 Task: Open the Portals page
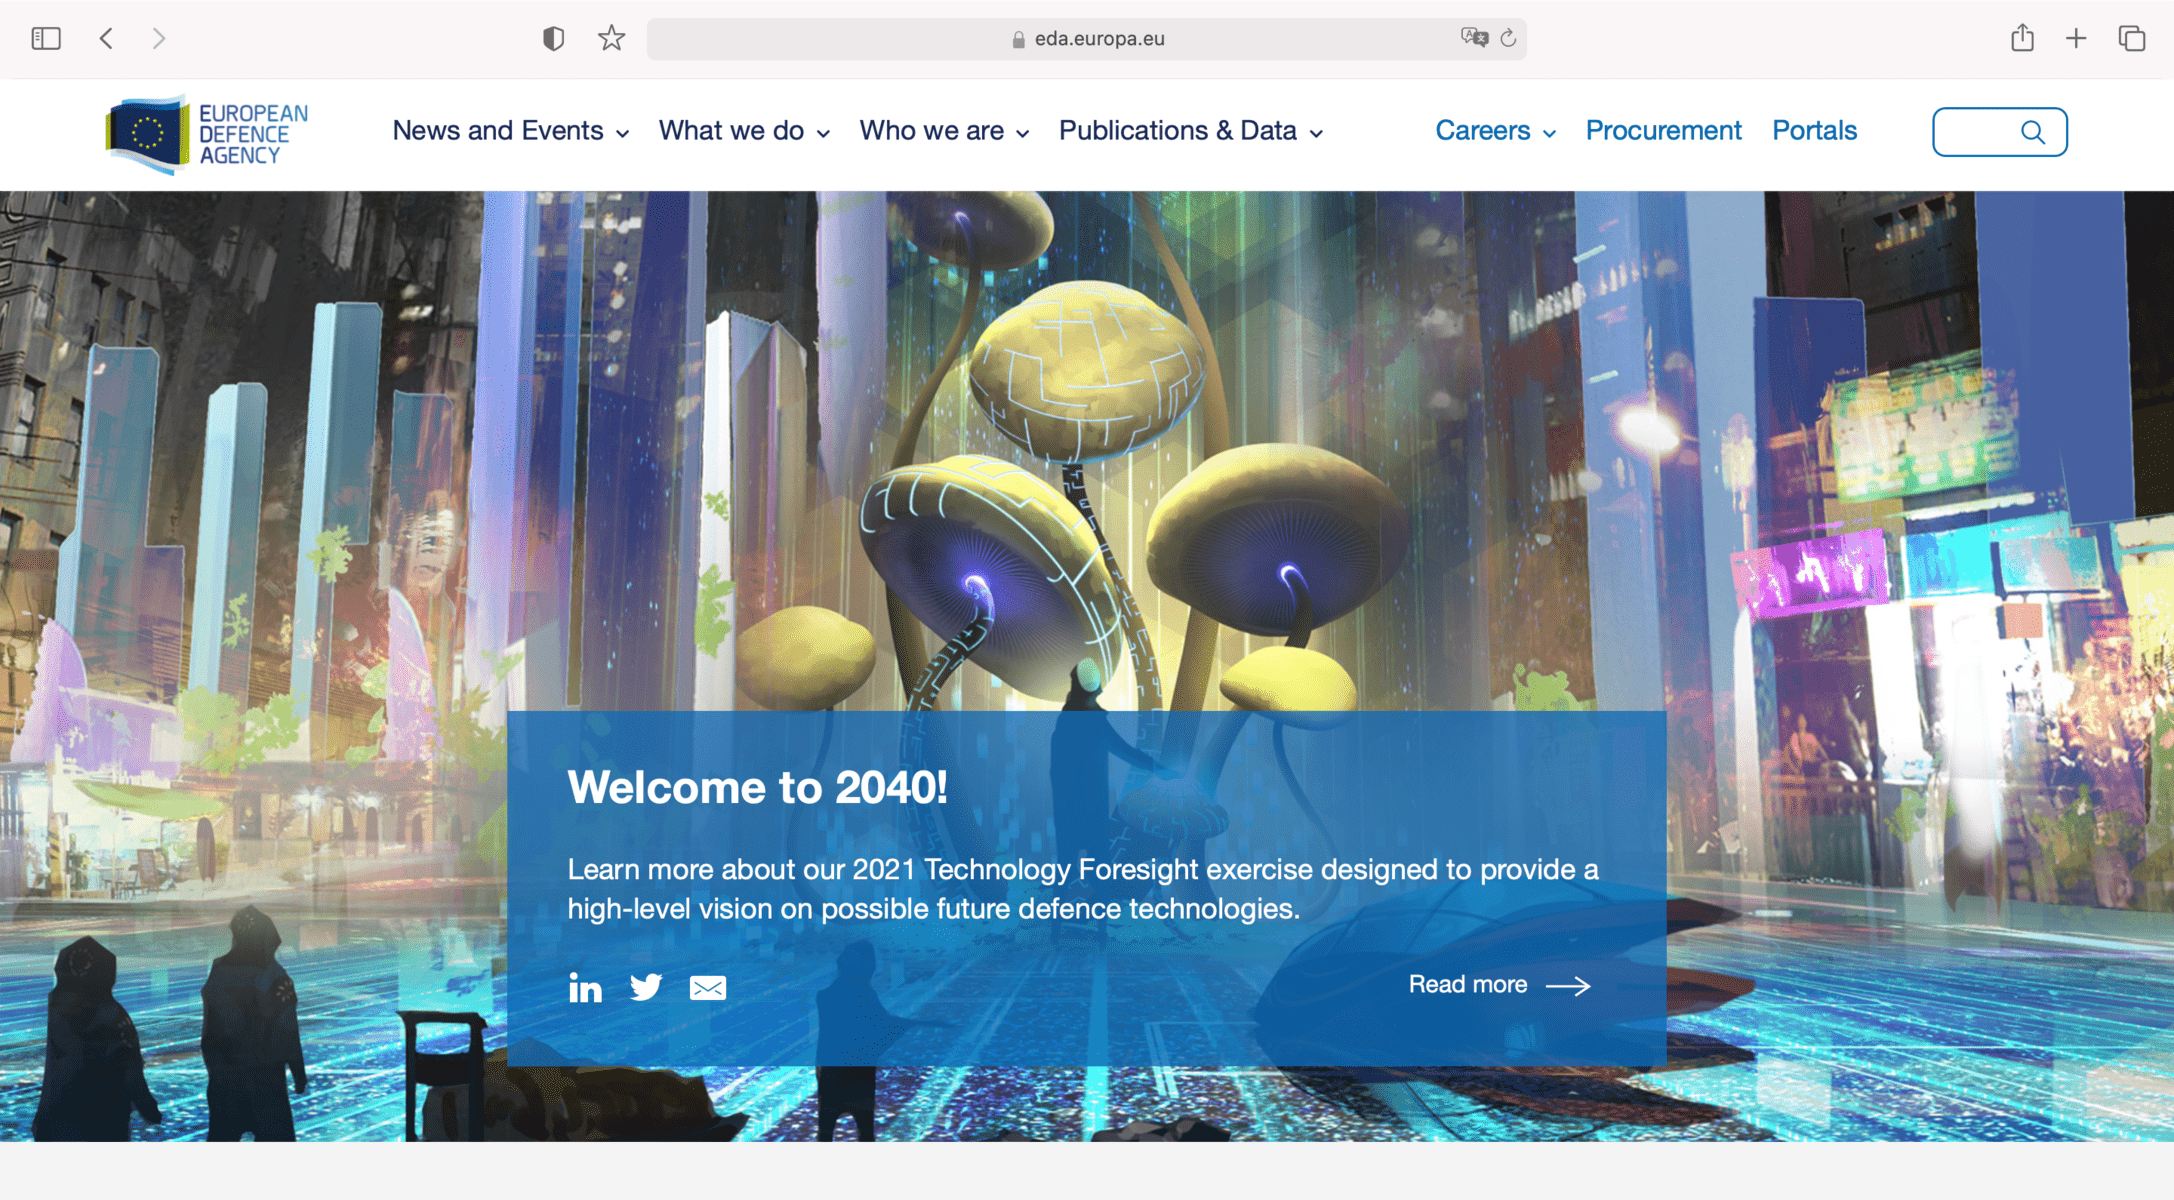point(1814,131)
